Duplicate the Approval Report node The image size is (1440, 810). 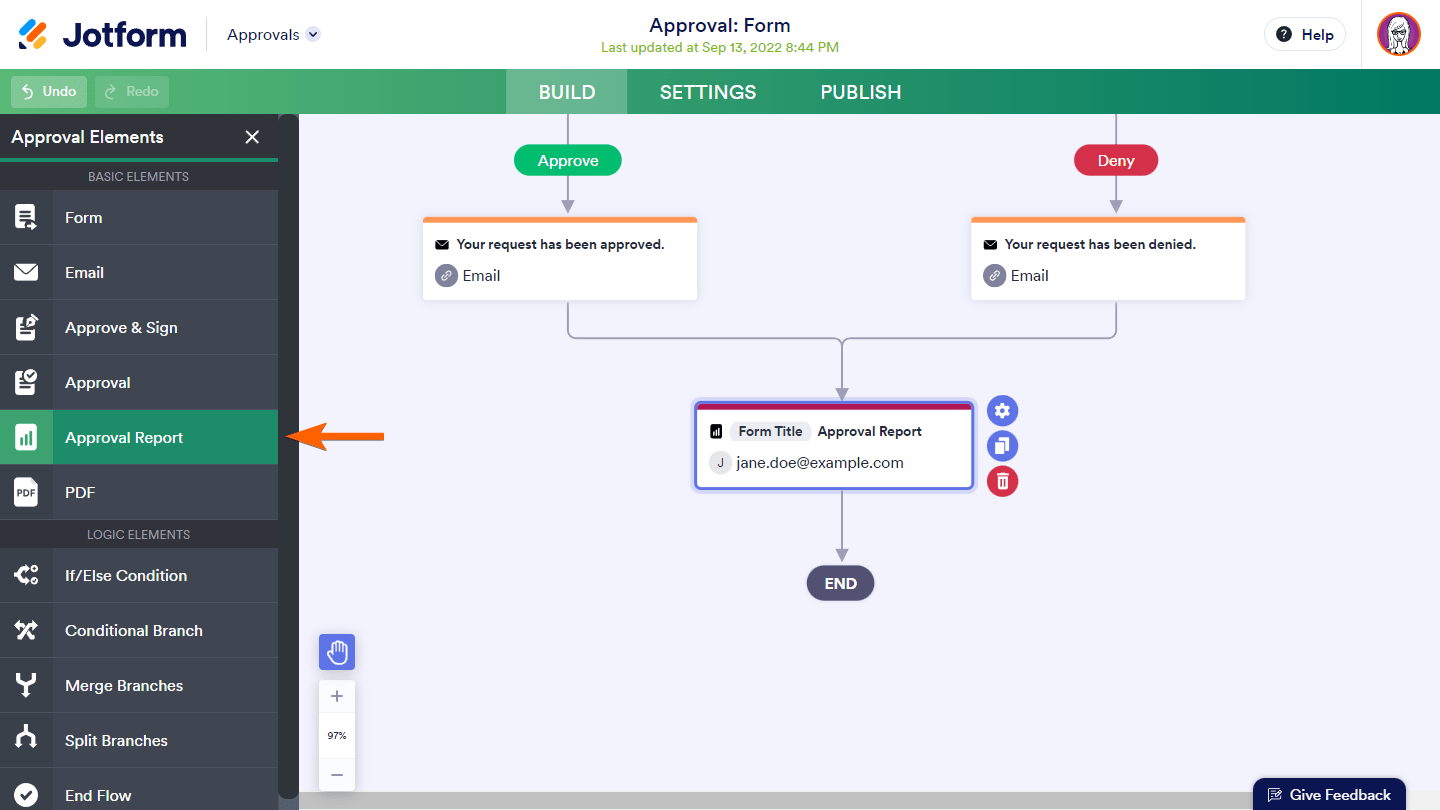pos(1002,446)
